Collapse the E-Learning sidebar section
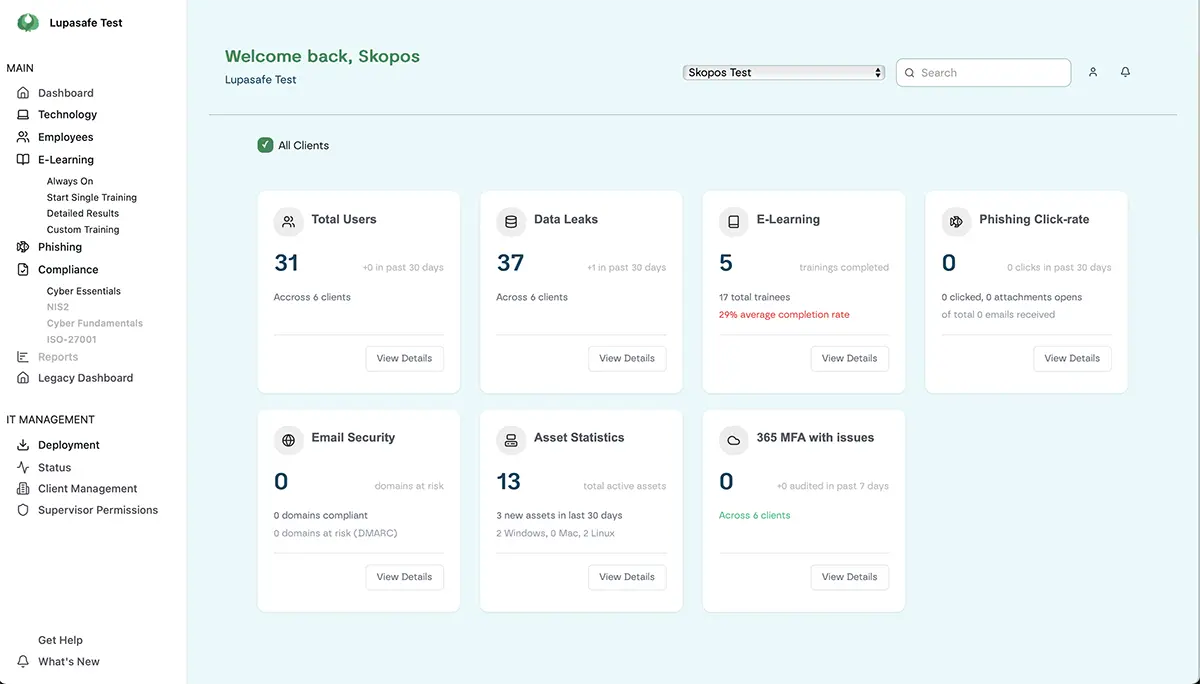This screenshot has height=684, width=1200. [66, 158]
